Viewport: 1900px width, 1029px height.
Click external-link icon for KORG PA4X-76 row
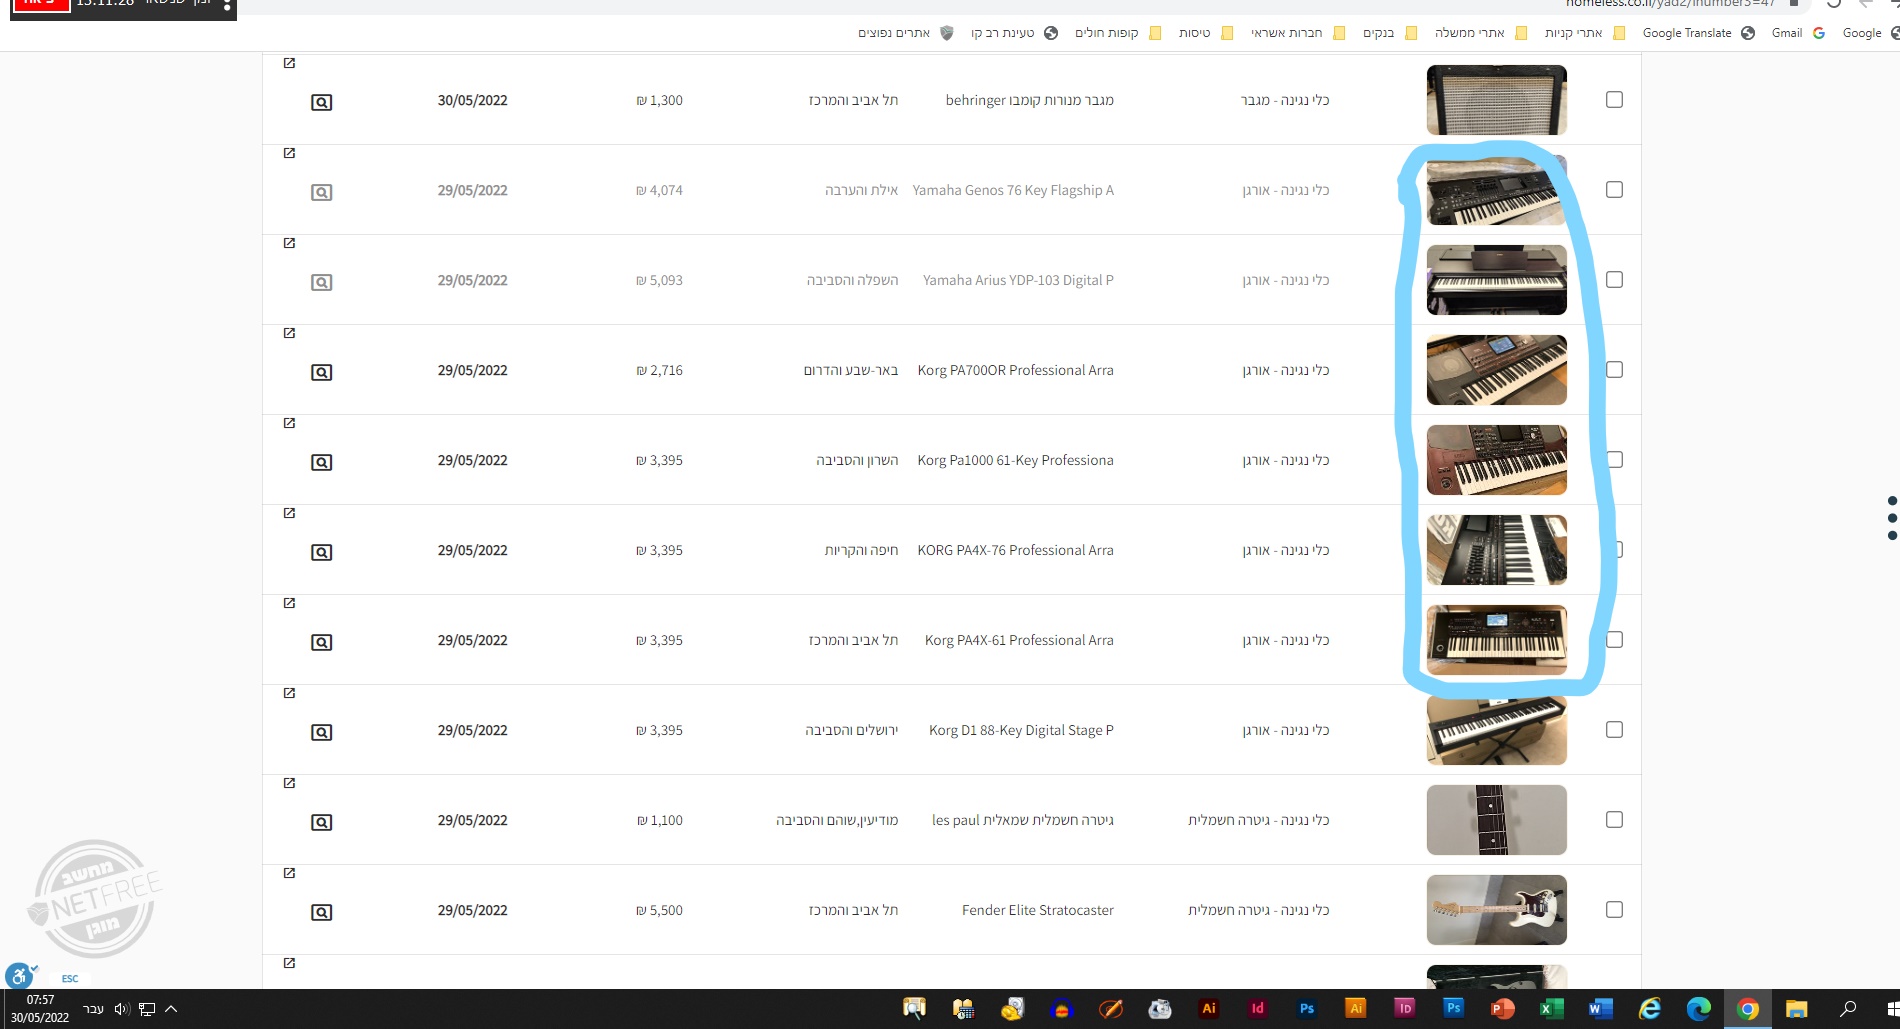coord(289,513)
